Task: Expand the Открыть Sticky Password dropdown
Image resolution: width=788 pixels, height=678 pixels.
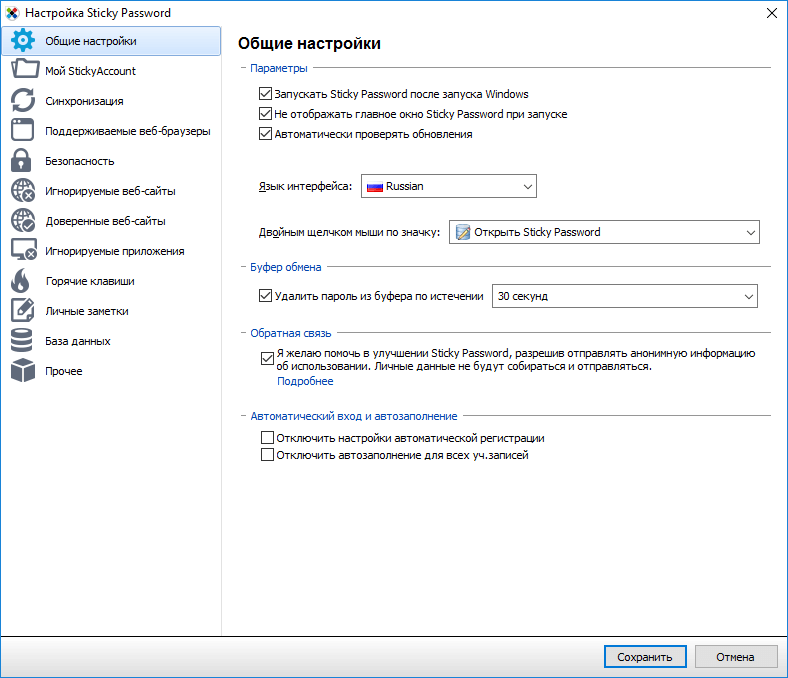Action: (604, 232)
